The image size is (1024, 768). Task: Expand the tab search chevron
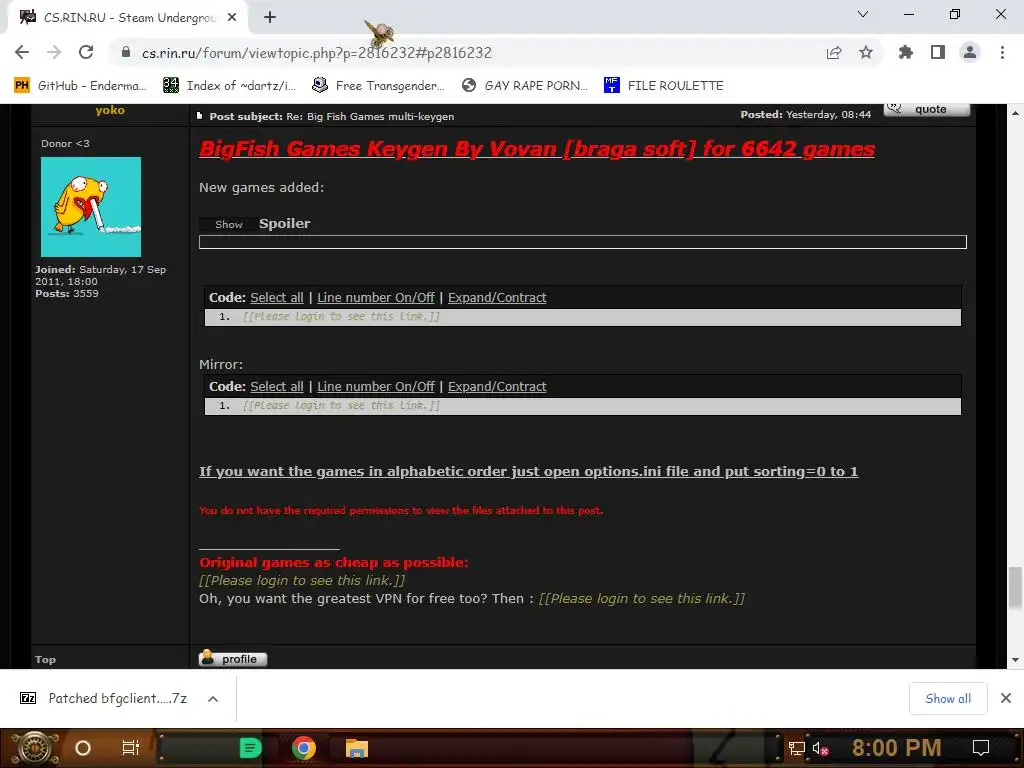pyautogui.click(x=863, y=14)
